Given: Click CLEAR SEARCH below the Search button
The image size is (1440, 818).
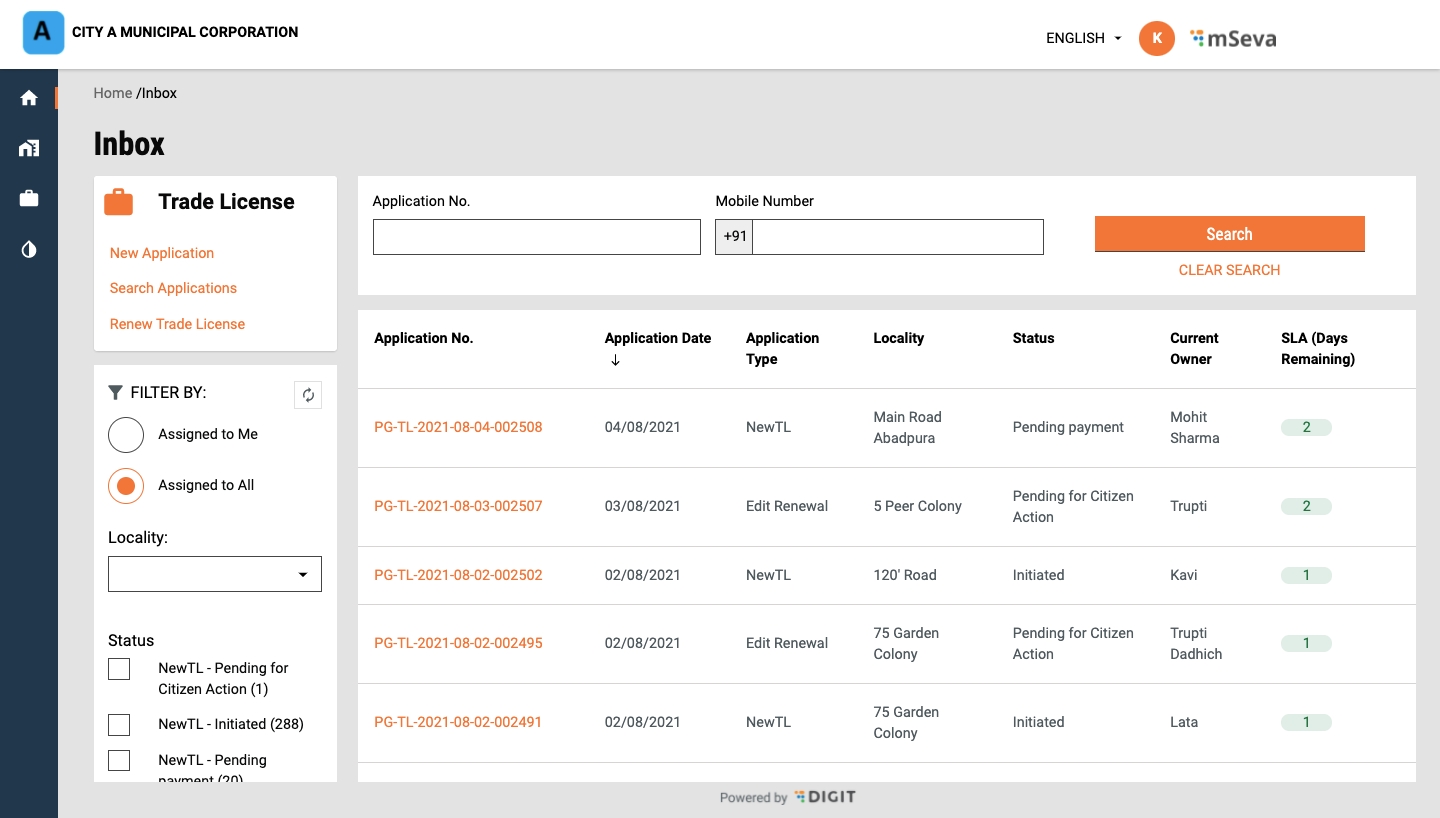Looking at the screenshot, I should click(x=1229, y=270).
